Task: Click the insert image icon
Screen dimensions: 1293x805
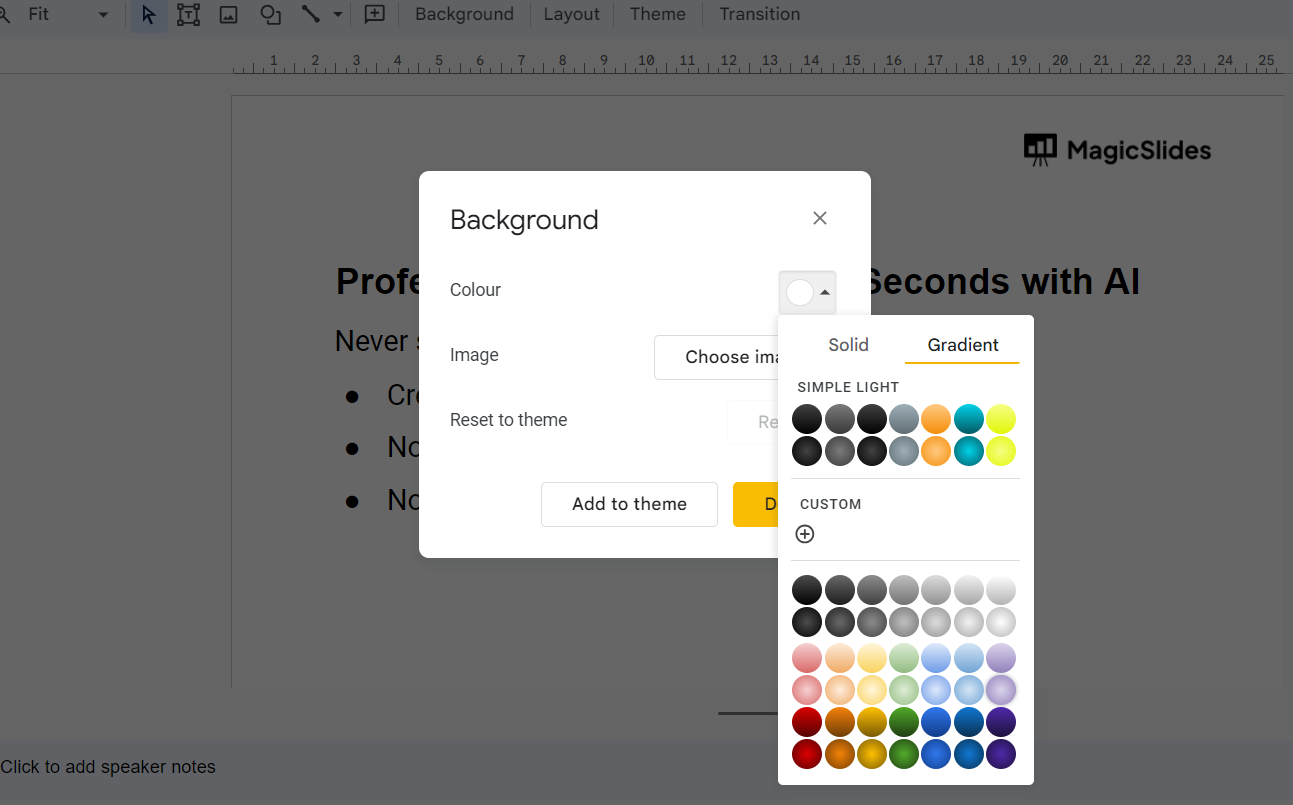Action: coord(229,15)
